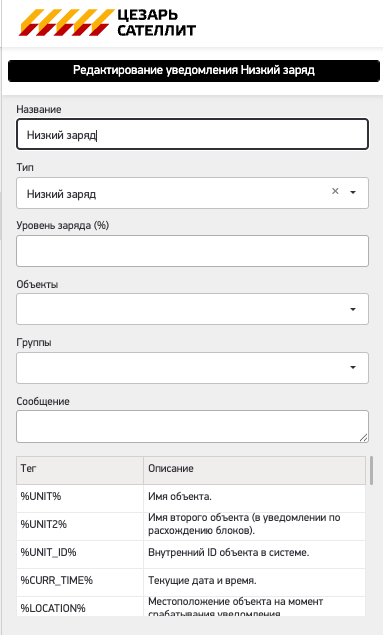Viewport: 383px width, 635px height.
Task: Click the Редактирование уведомления title bar
Action: [194, 71]
